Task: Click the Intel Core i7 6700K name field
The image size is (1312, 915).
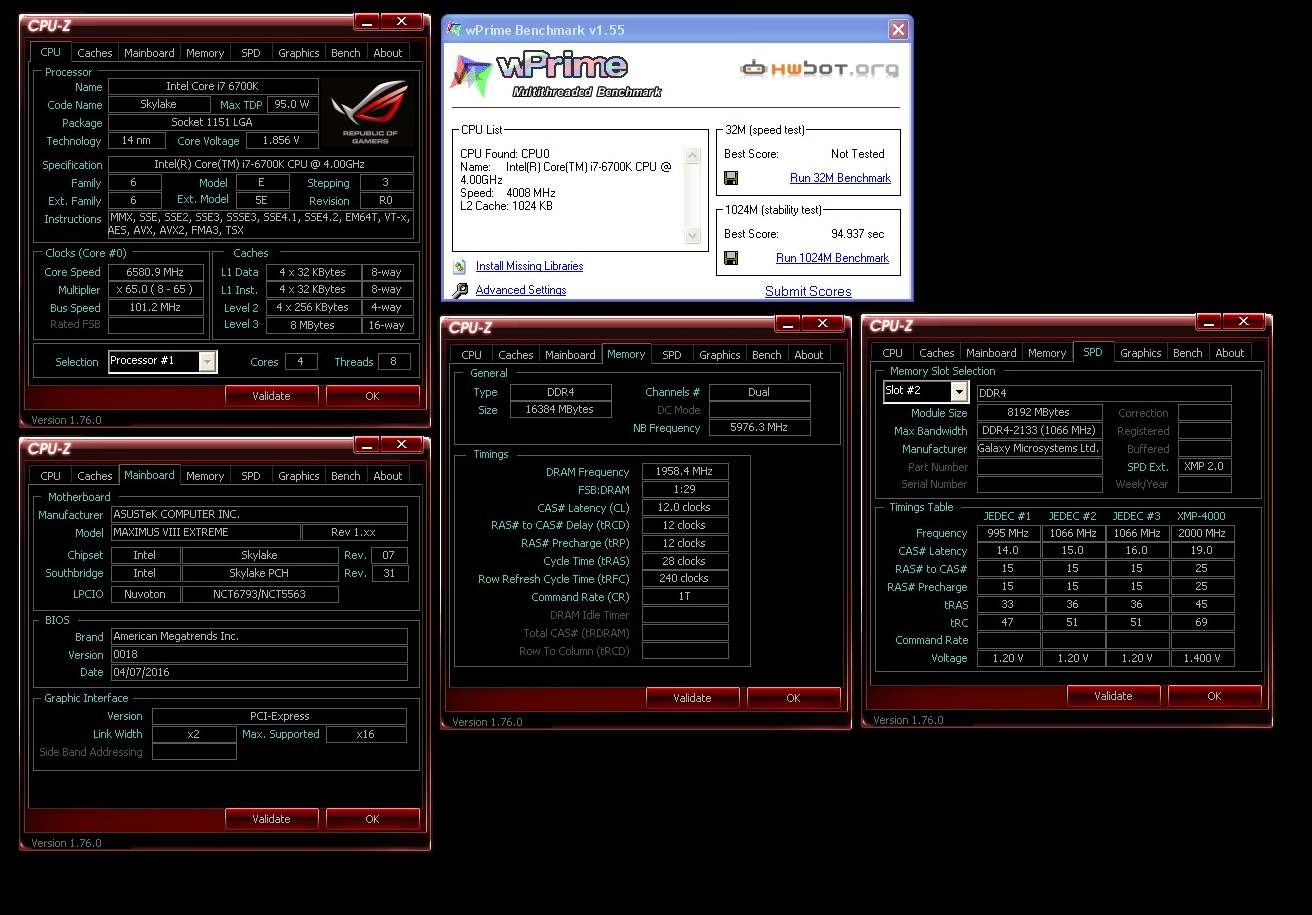Action: point(213,87)
